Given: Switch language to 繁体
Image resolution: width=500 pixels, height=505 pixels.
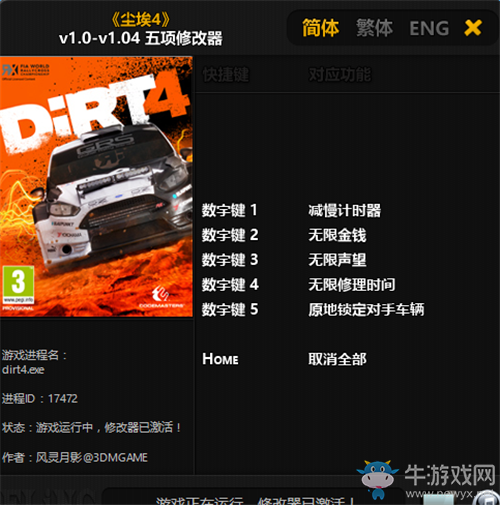Looking at the screenshot, I should pyautogui.click(x=374, y=28).
